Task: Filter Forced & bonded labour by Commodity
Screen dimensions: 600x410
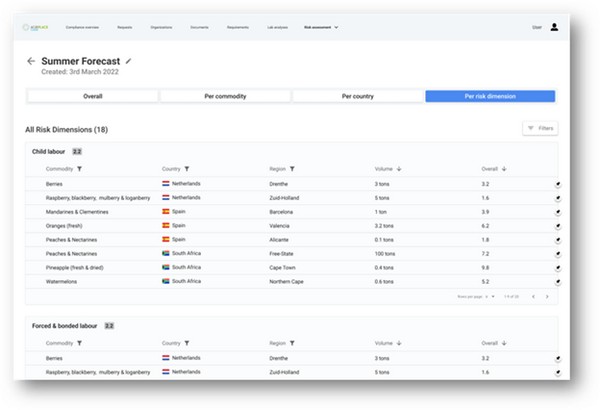Action: pyautogui.click(x=79, y=341)
